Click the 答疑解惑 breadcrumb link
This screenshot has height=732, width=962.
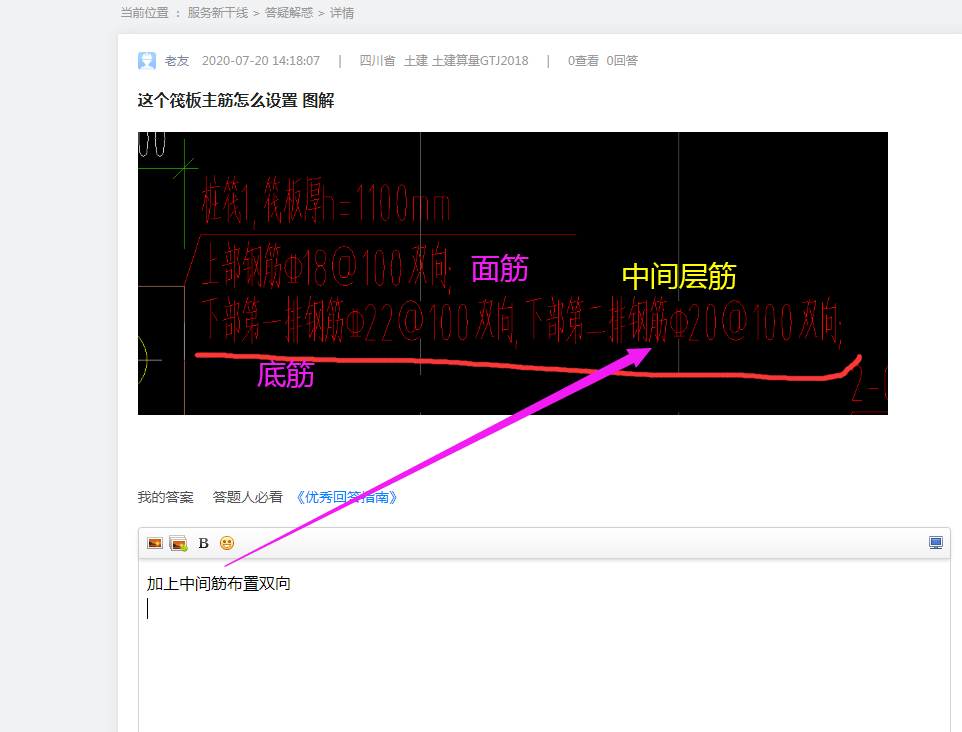289,13
